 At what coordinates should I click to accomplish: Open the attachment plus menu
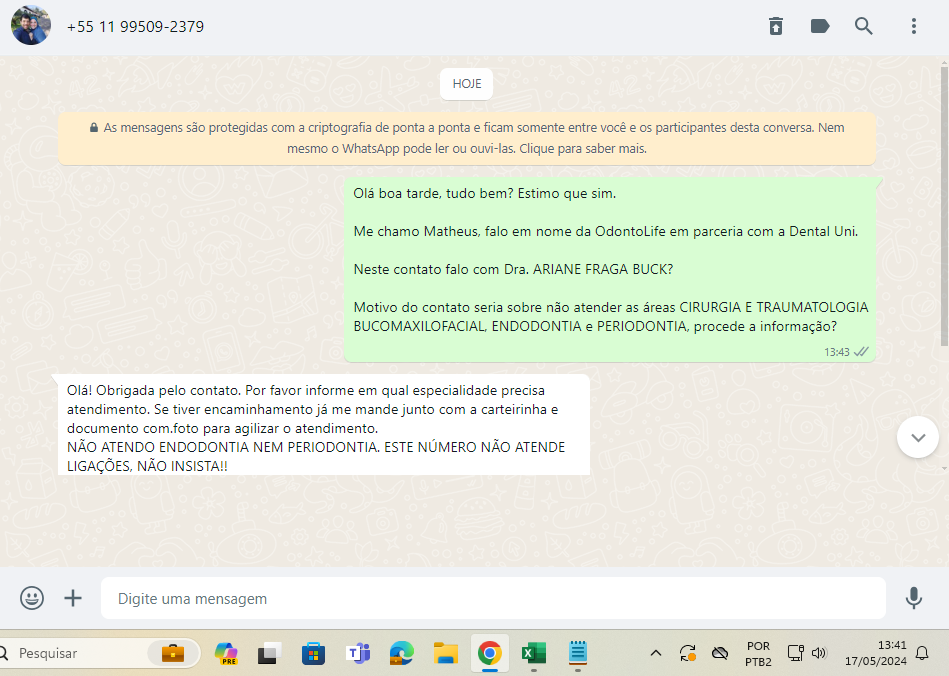pos(73,598)
